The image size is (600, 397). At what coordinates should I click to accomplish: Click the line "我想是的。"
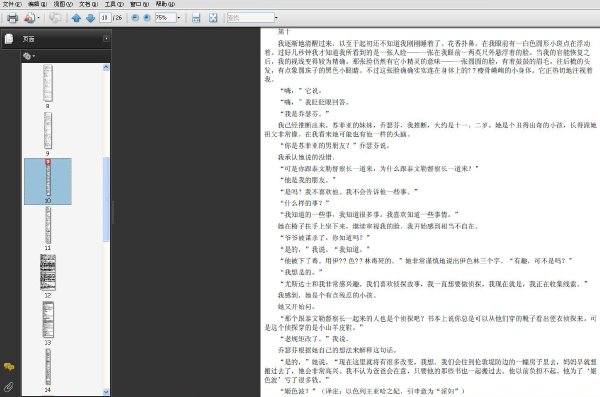[301, 272]
